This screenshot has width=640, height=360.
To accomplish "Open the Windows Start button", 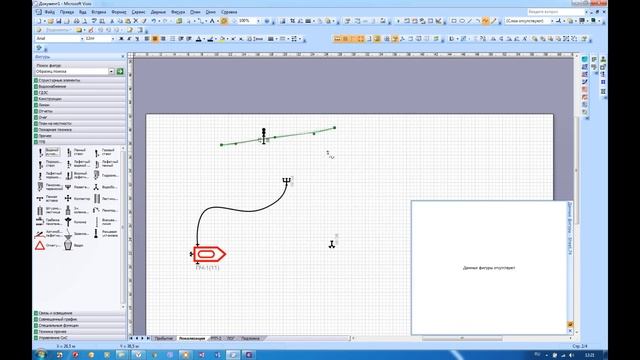I will pyautogui.click(x=41, y=354).
